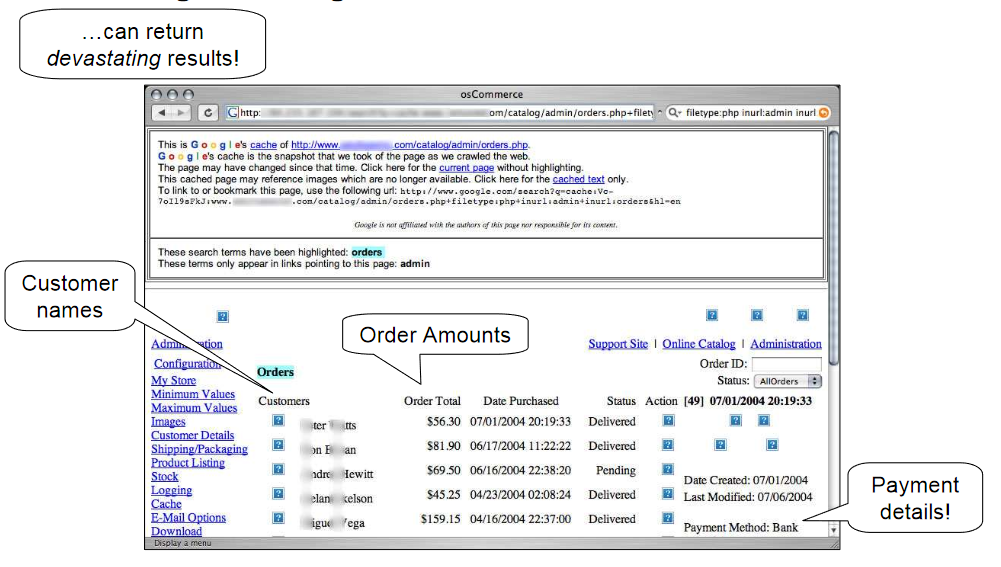The image size is (1001, 567).
Task: Click the Pending status text
Action: point(615,471)
